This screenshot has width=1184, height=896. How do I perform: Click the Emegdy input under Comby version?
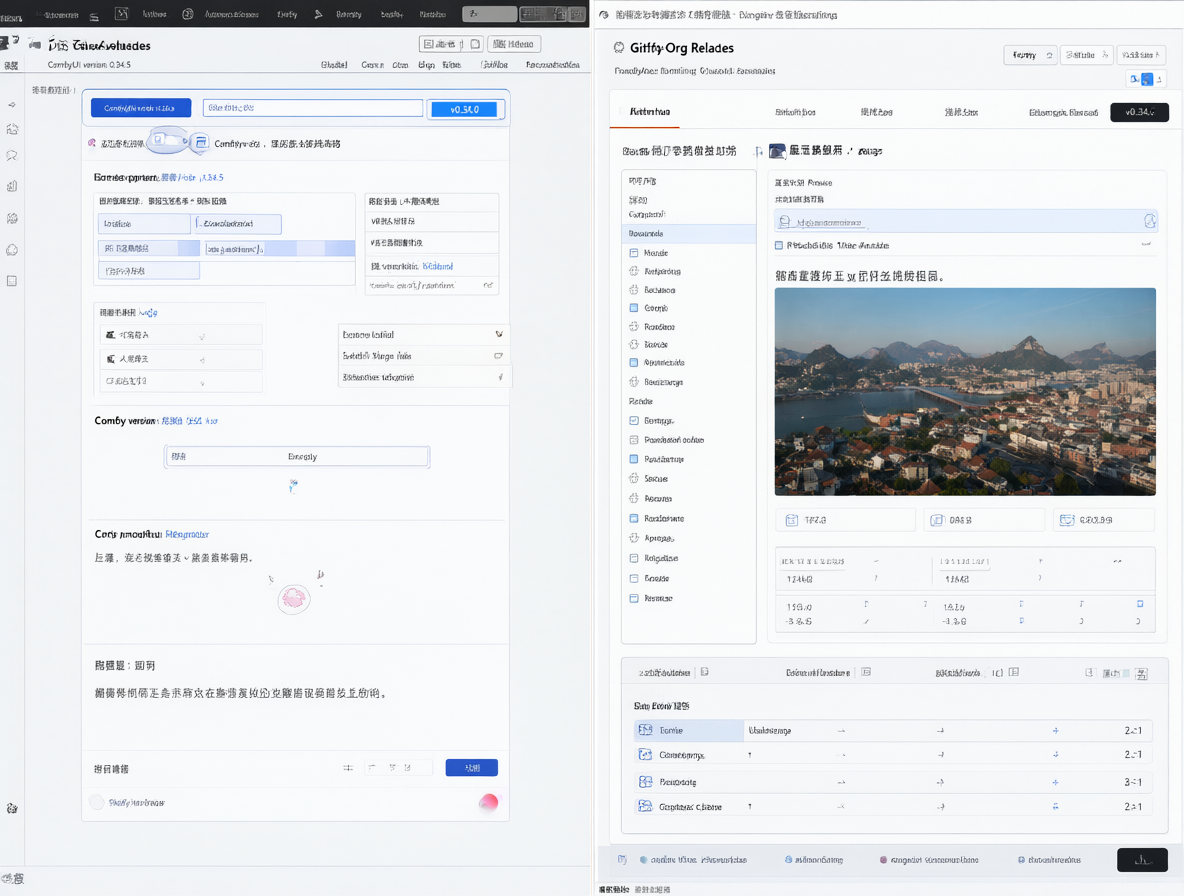(x=298, y=457)
